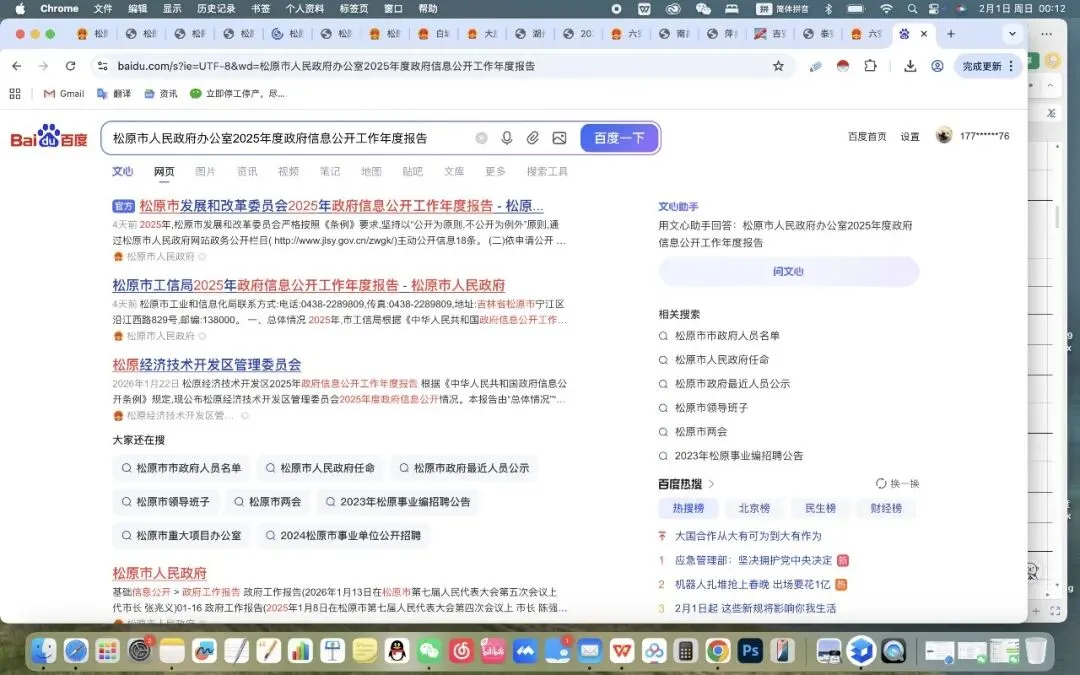Screen dimensions: 1080x675
Task: Open the menu beside 完成更新
Action: coord(1011,66)
